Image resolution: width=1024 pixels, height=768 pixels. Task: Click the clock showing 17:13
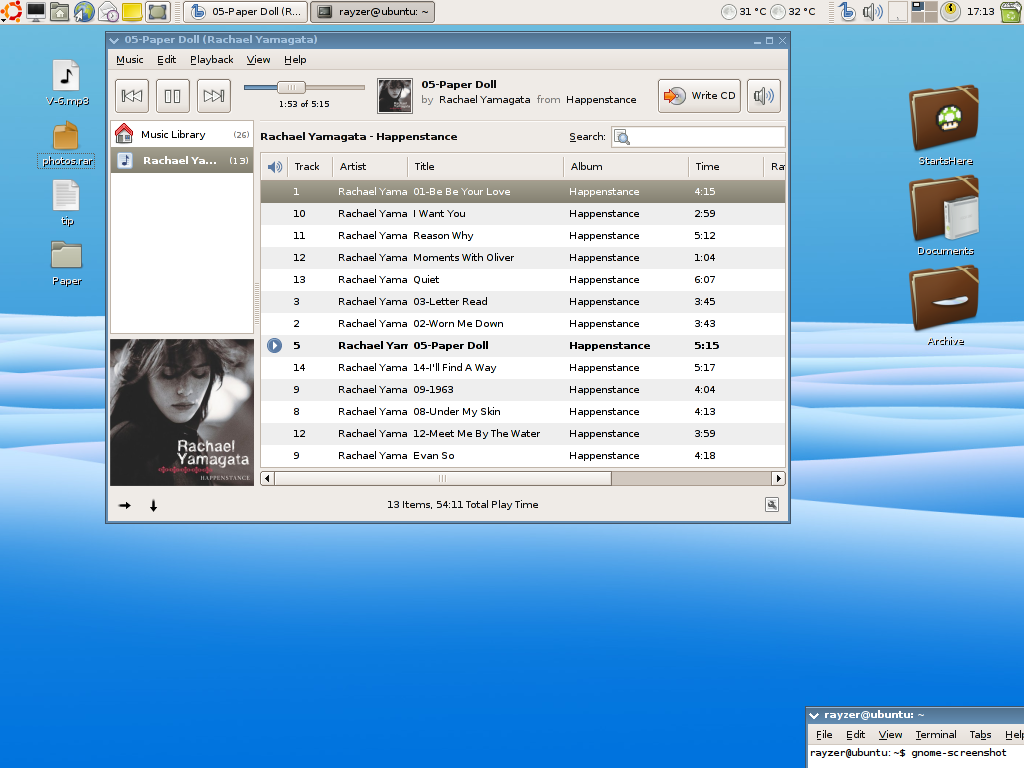click(x=980, y=11)
